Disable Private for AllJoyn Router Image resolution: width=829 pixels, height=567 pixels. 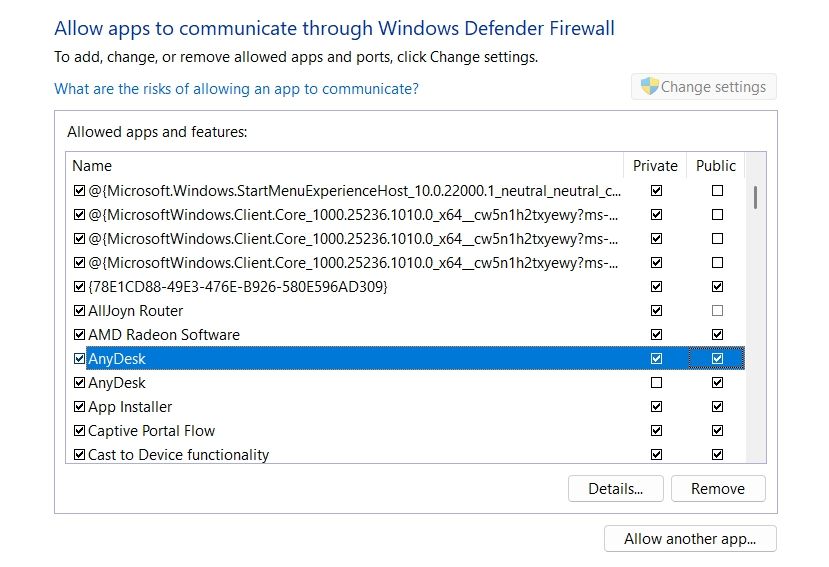[656, 310]
